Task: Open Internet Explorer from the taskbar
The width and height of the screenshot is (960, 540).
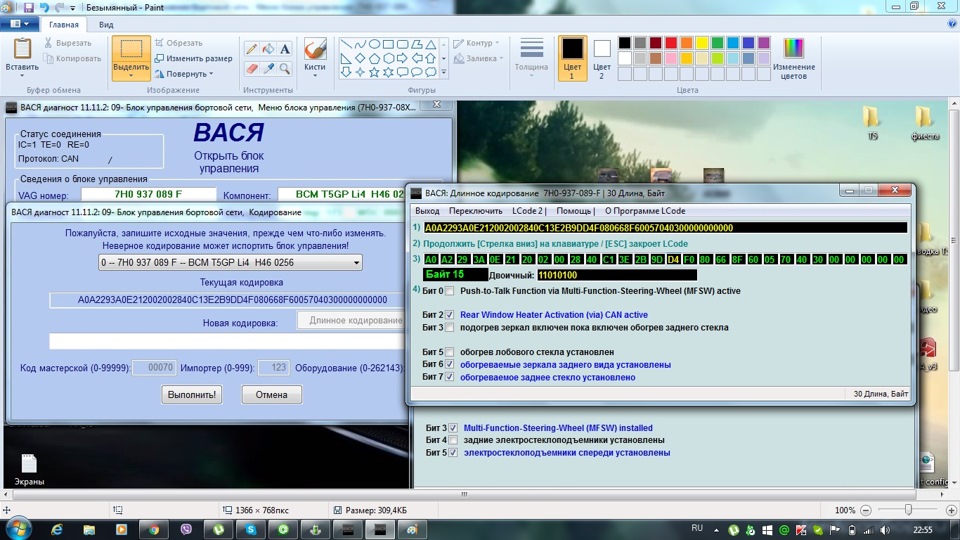Action: (x=57, y=530)
